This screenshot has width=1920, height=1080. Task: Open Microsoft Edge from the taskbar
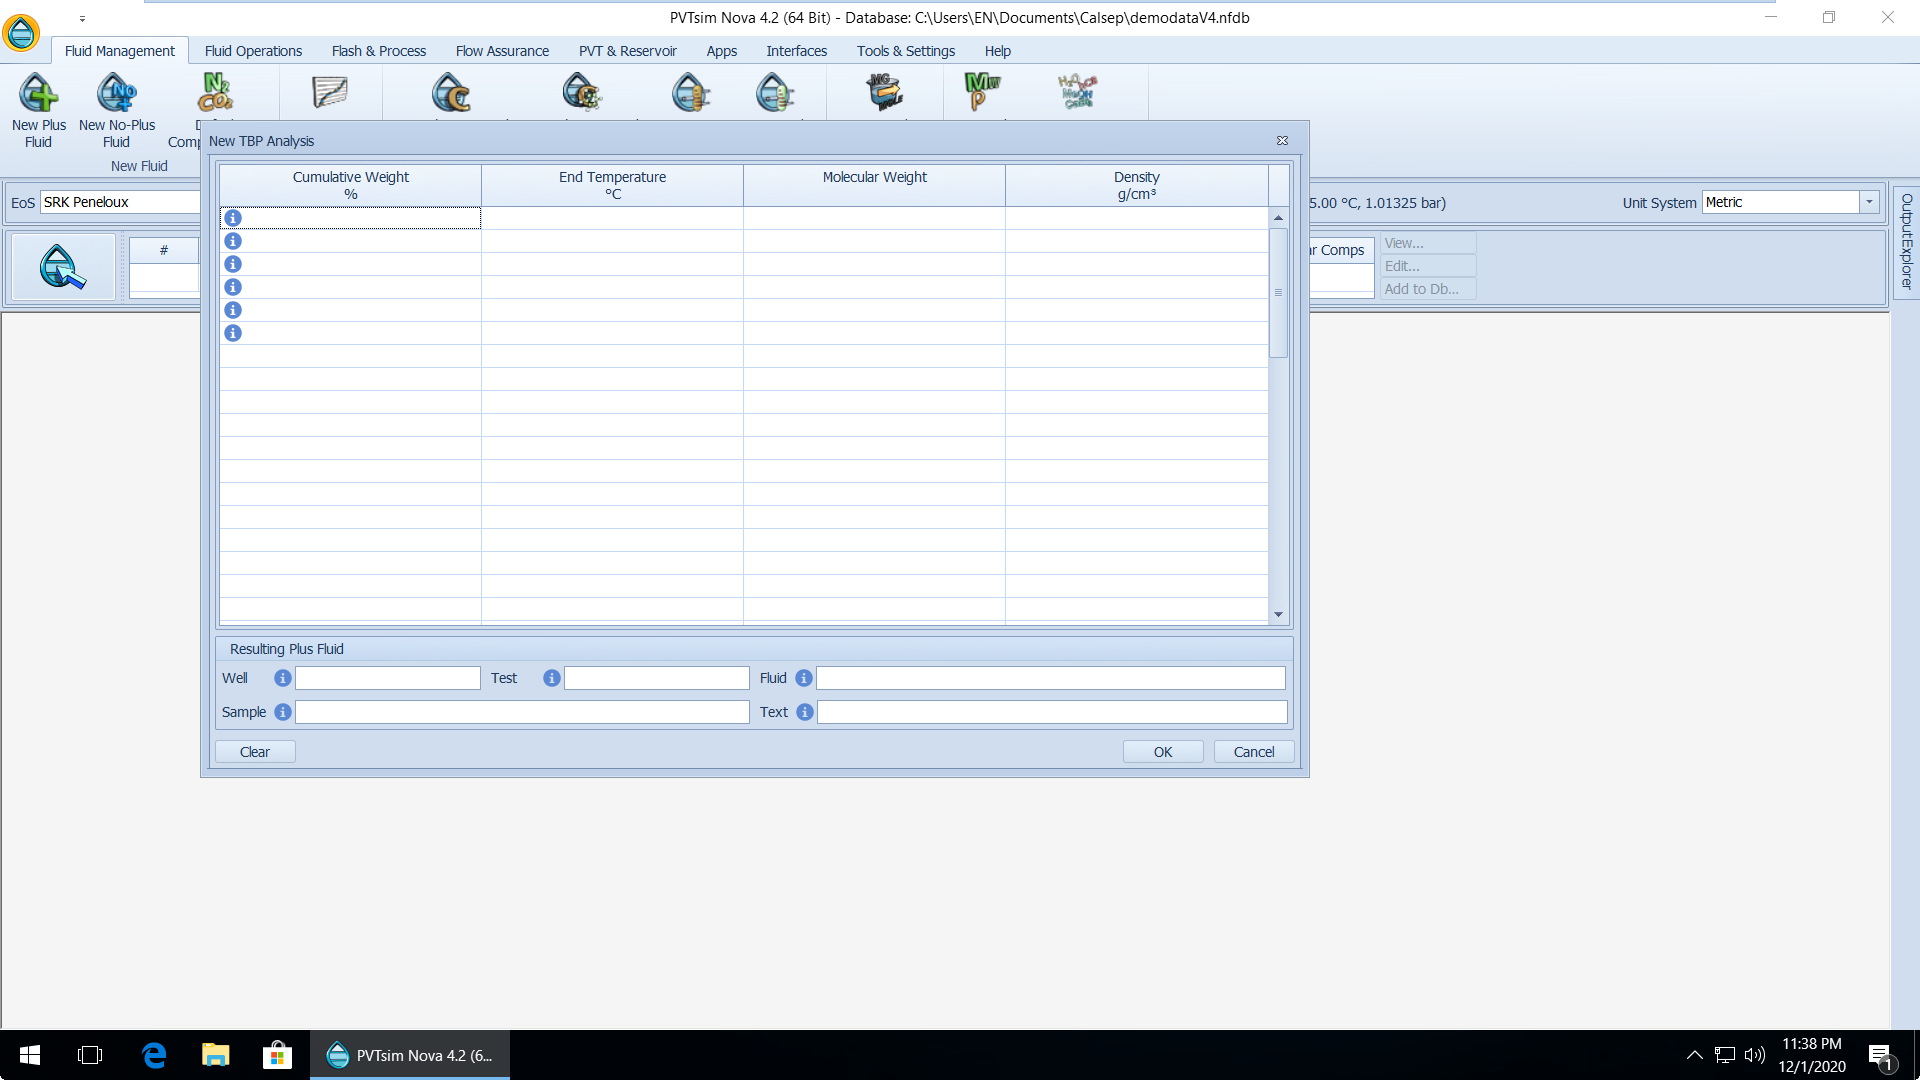point(154,1055)
